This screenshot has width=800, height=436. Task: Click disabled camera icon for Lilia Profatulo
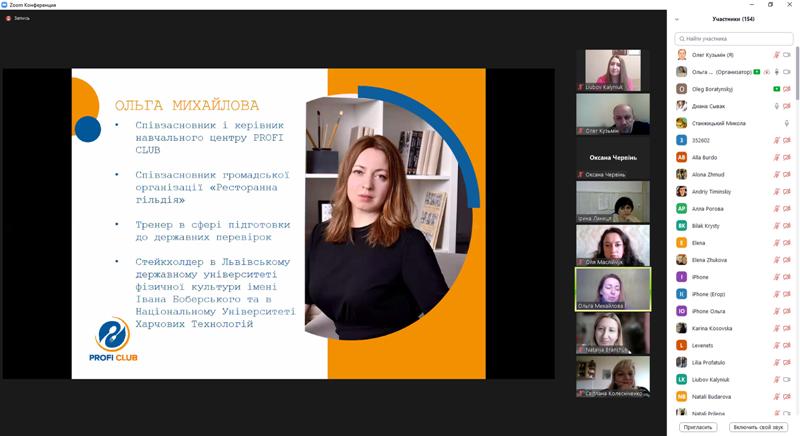pos(787,363)
